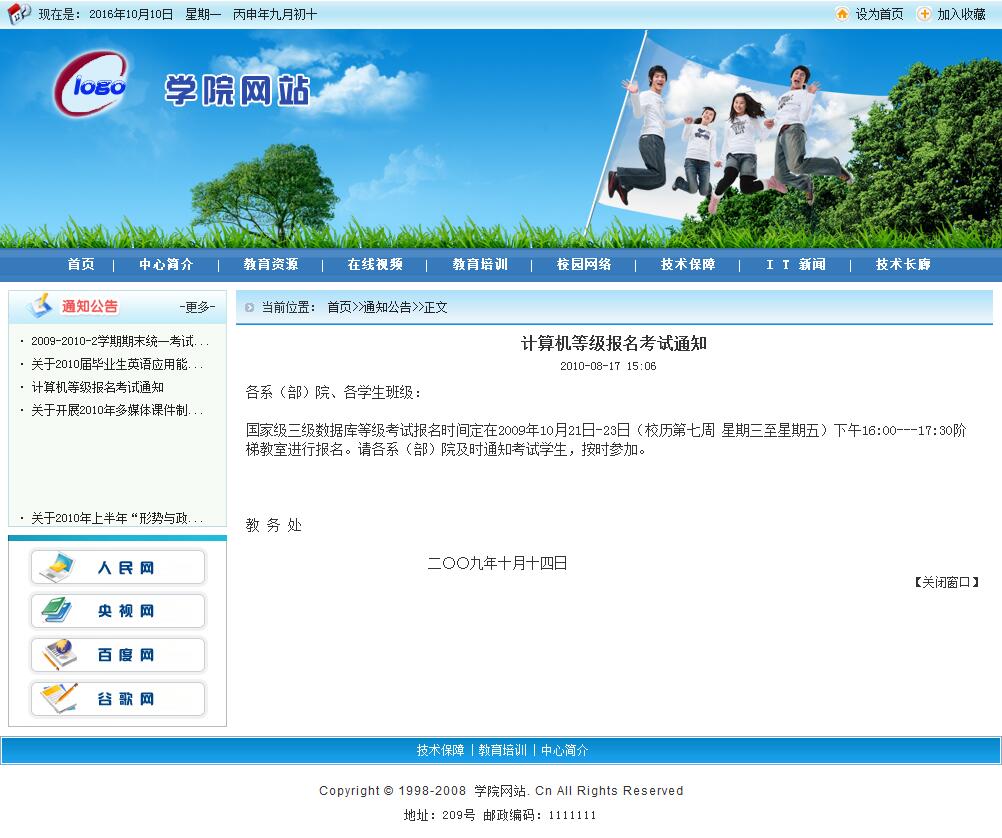The image size is (1002, 838).
Task: Click the lunar date 丙申年九月初十
Action: coord(275,14)
